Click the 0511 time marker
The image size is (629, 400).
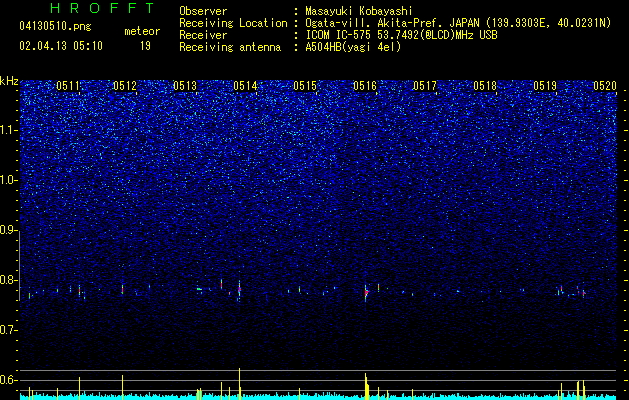click(x=68, y=86)
